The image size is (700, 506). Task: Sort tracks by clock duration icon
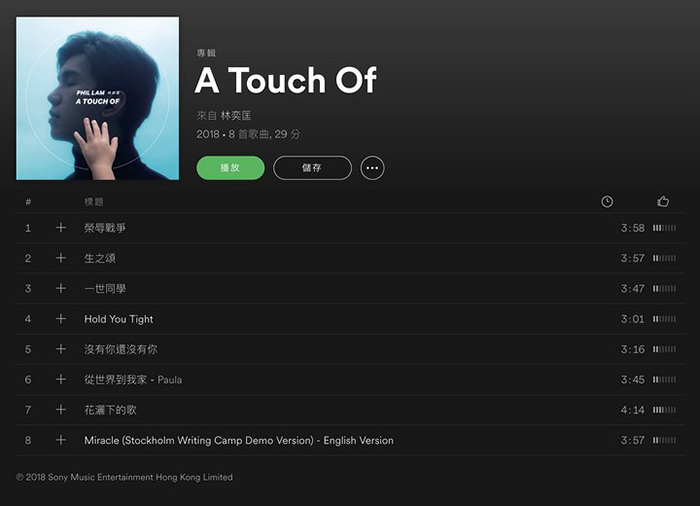coord(607,202)
